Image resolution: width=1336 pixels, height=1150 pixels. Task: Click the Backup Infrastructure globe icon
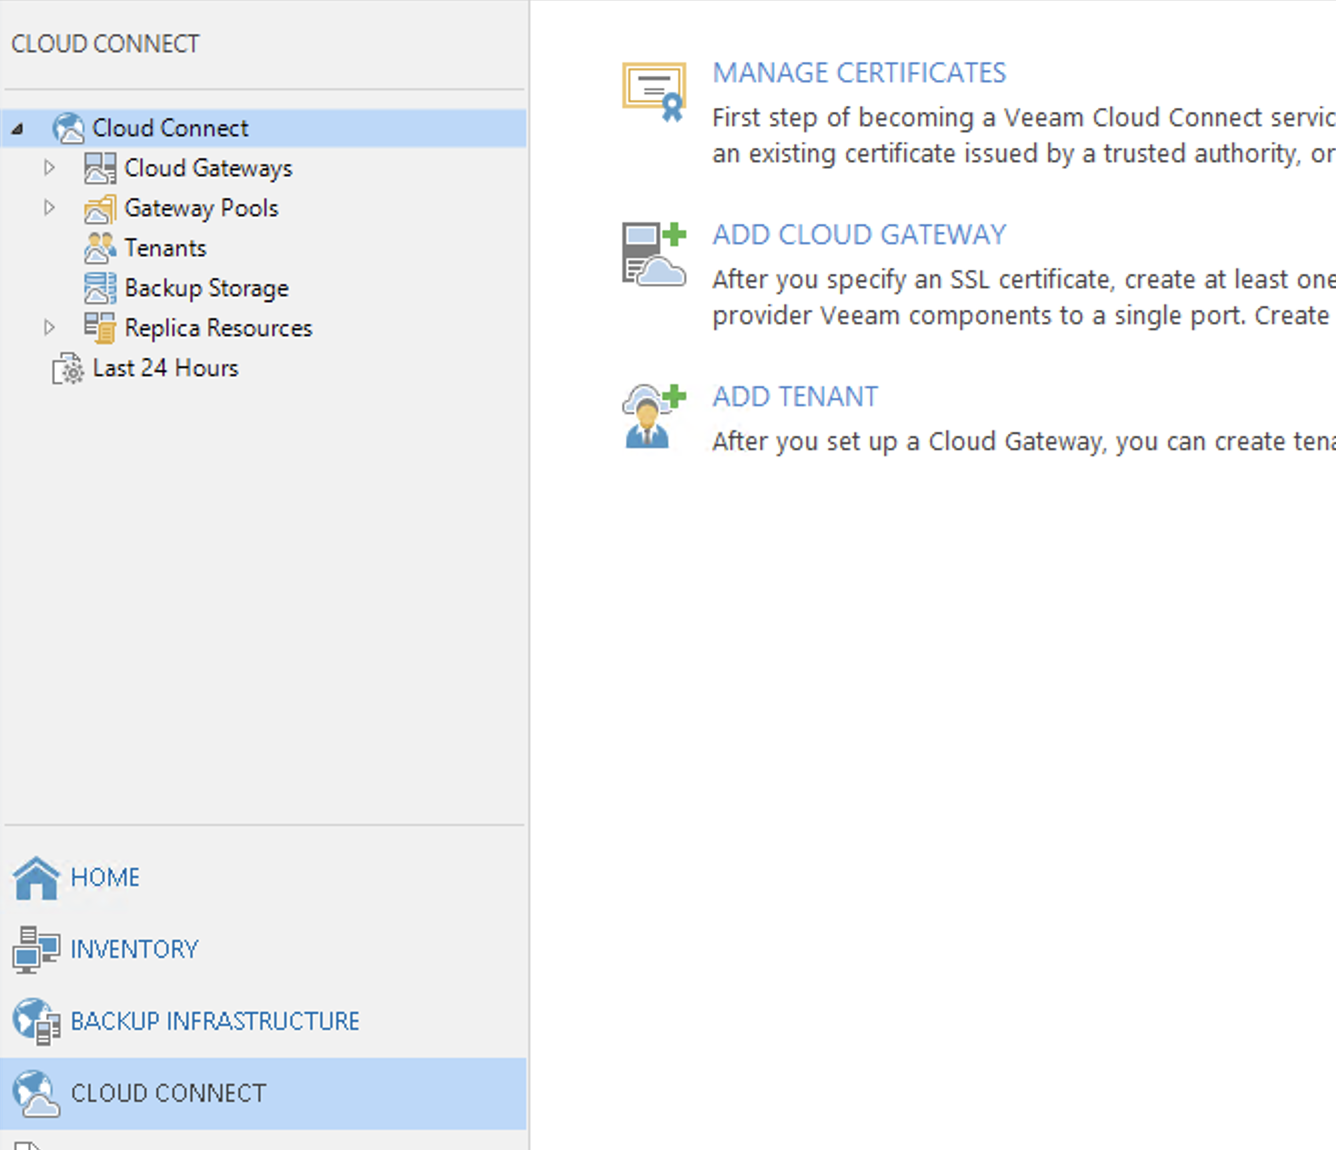coord(37,1022)
